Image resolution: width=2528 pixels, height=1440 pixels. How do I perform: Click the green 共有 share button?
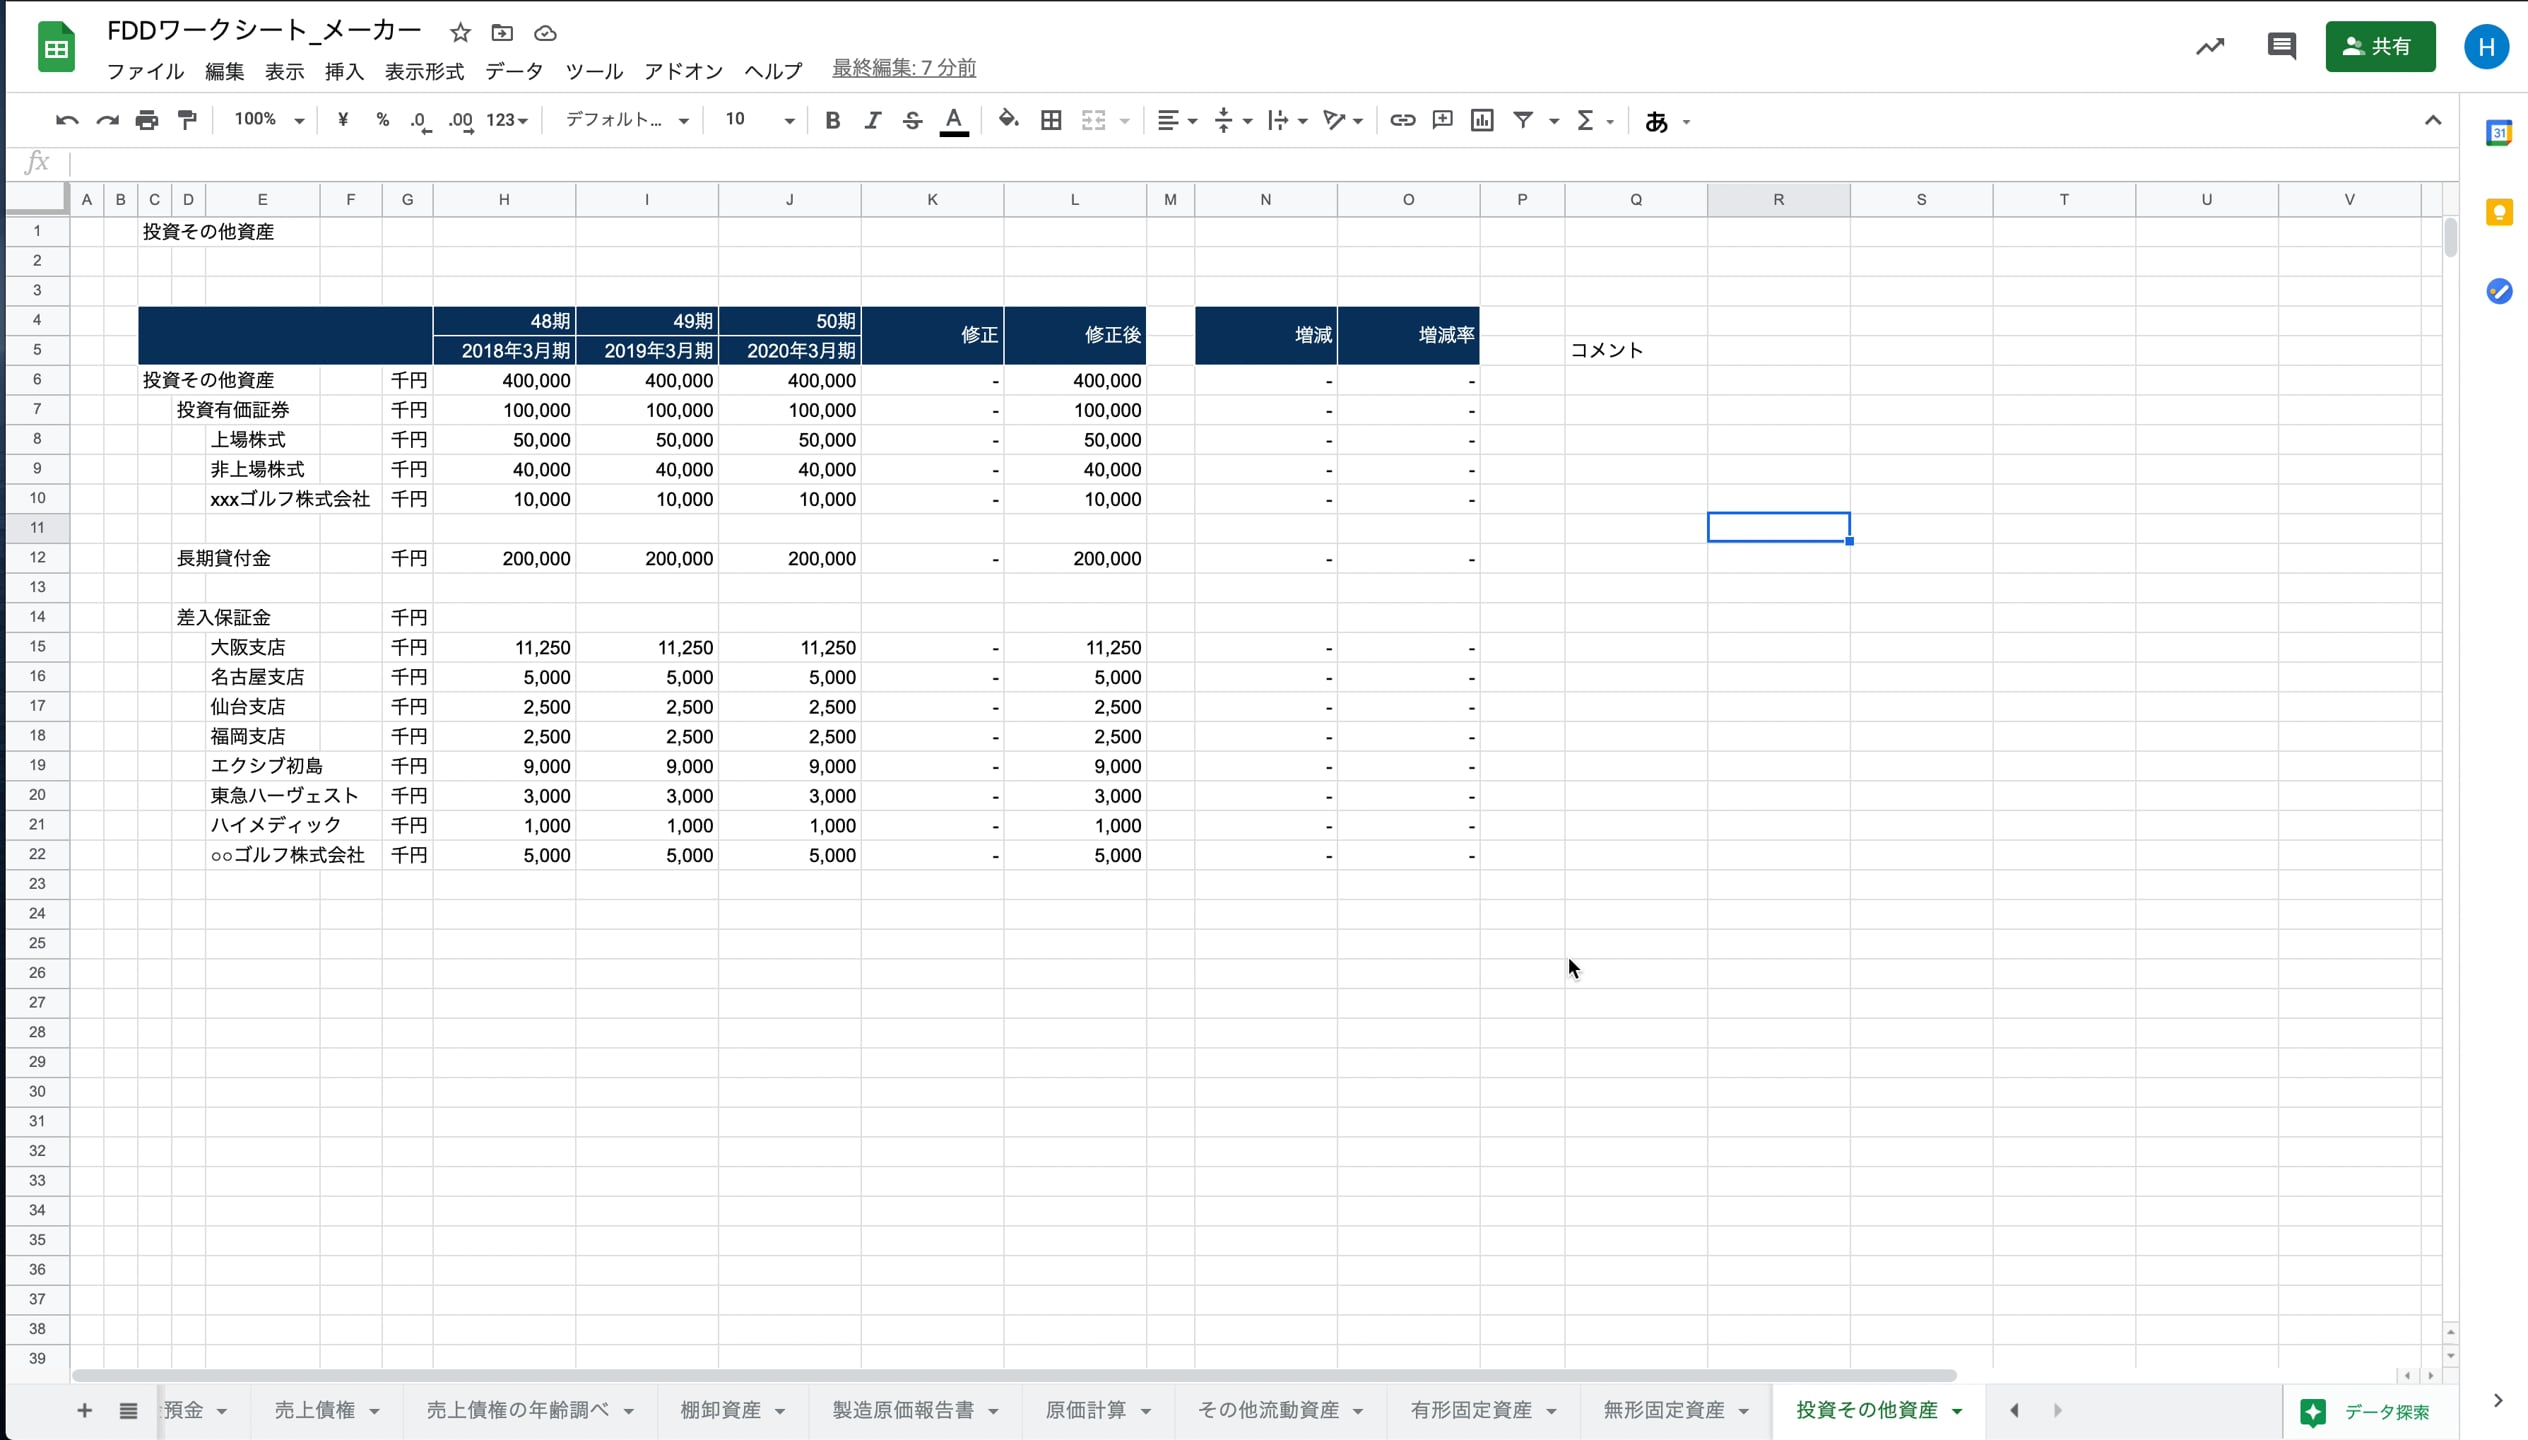2379,46
